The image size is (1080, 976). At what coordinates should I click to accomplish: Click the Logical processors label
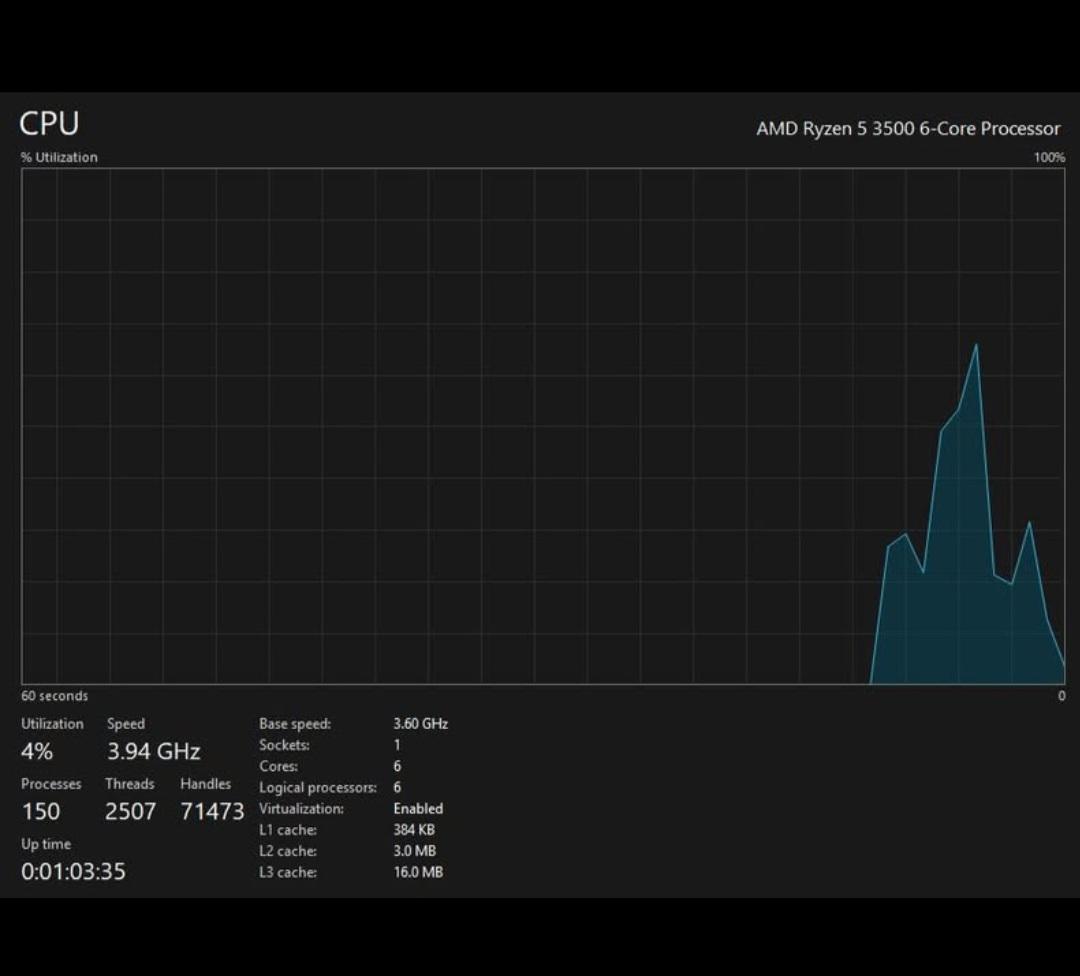point(318,787)
